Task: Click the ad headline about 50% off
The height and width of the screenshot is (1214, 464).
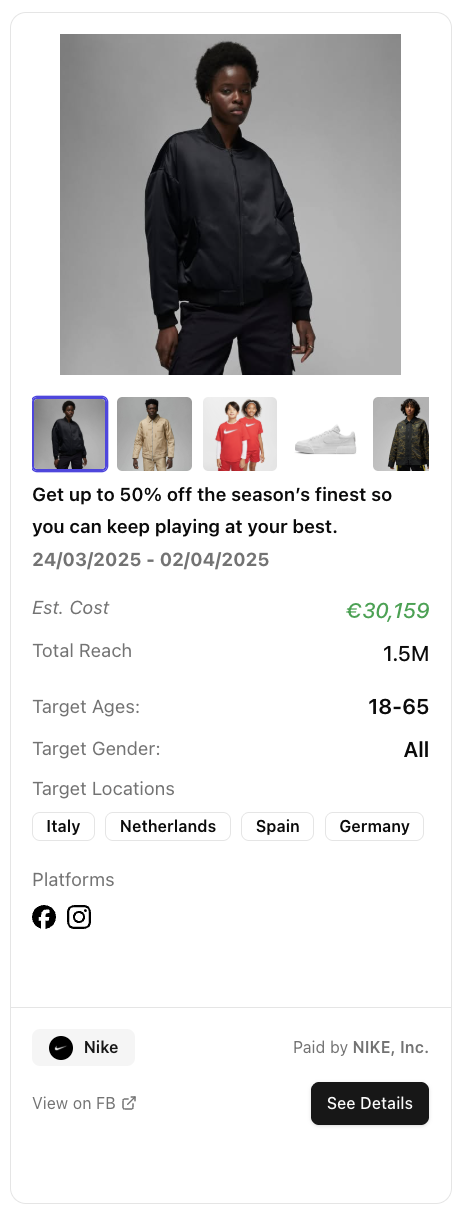Action: coord(212,511)
